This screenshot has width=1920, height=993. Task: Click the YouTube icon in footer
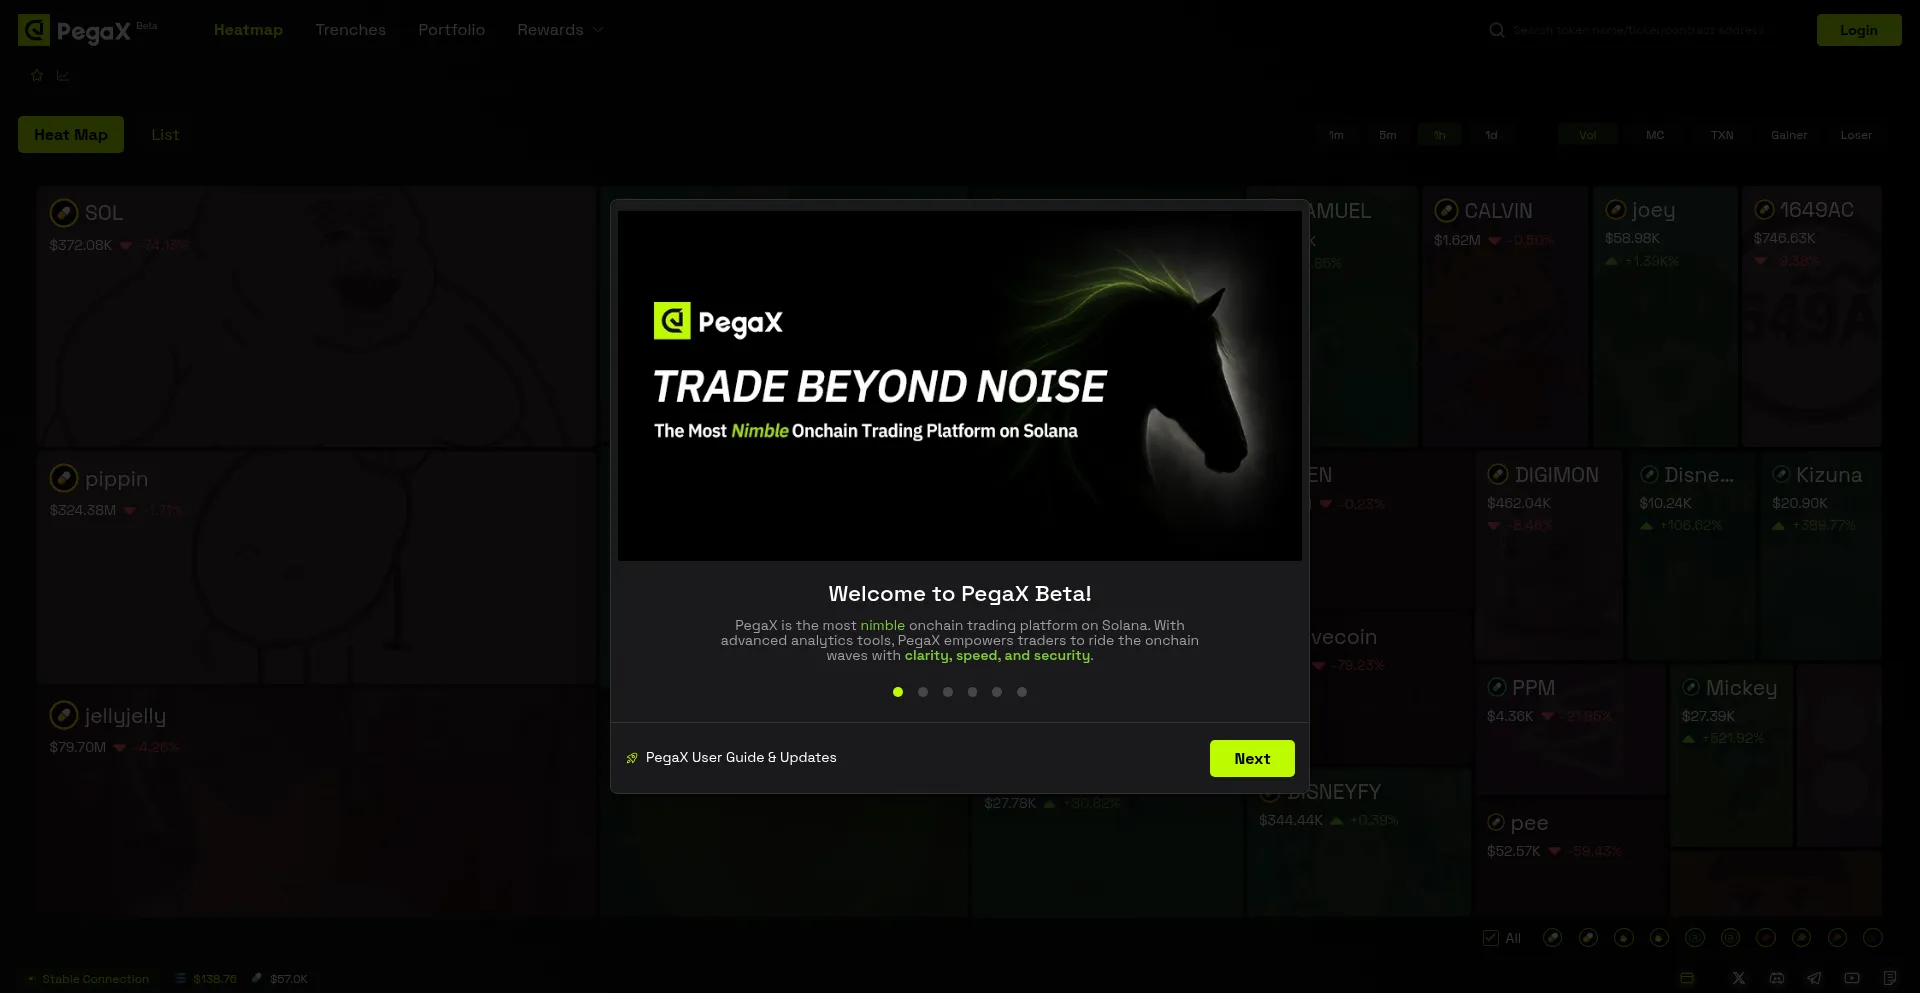1852,978
